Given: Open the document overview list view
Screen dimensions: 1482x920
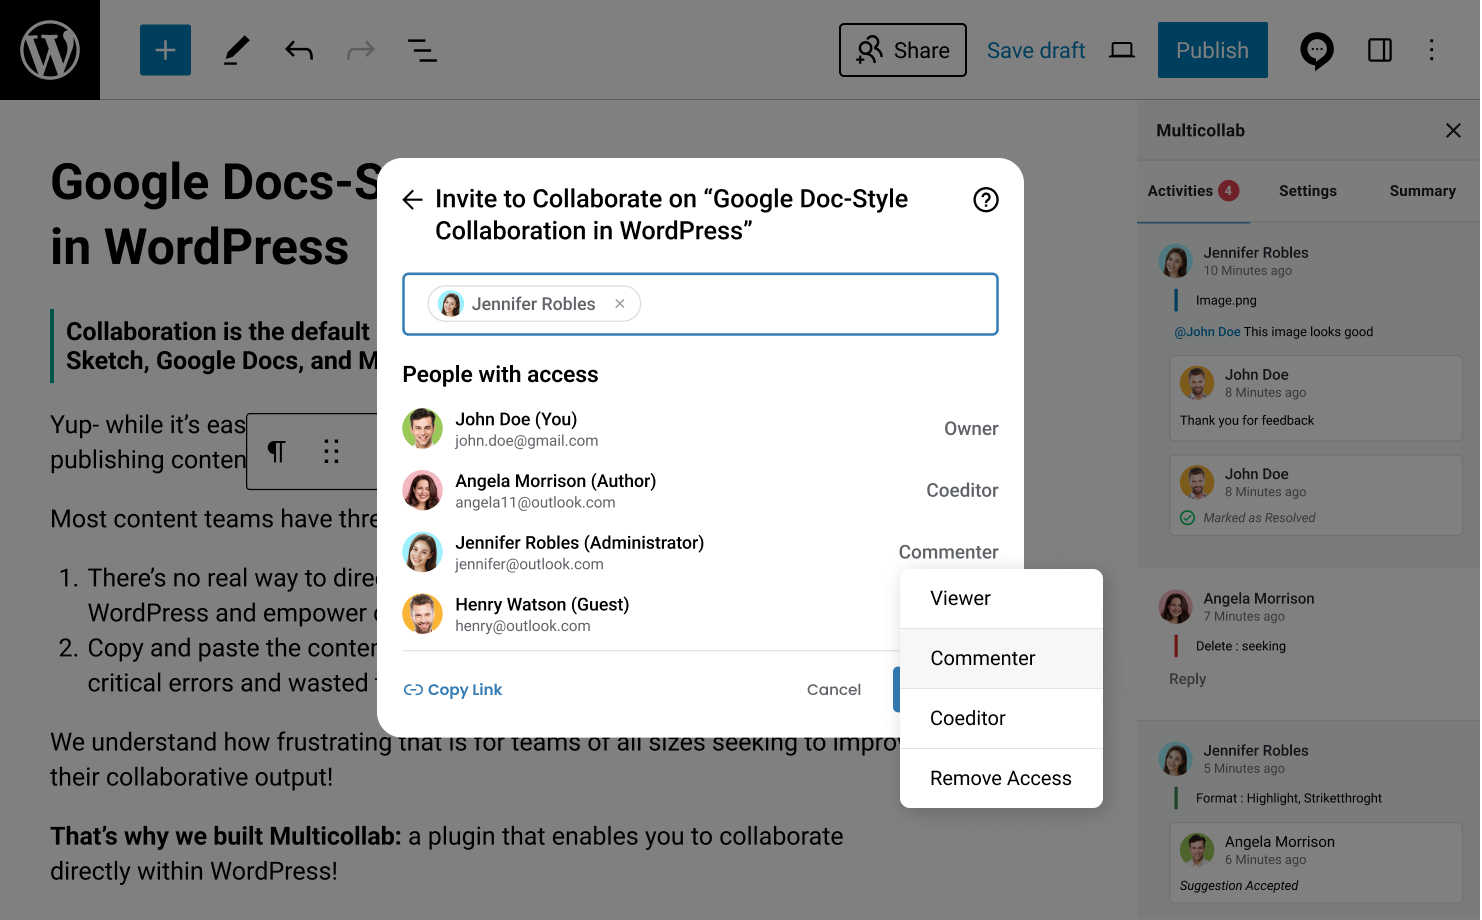Looking at the screenshot, I should [x=422, y=50].
